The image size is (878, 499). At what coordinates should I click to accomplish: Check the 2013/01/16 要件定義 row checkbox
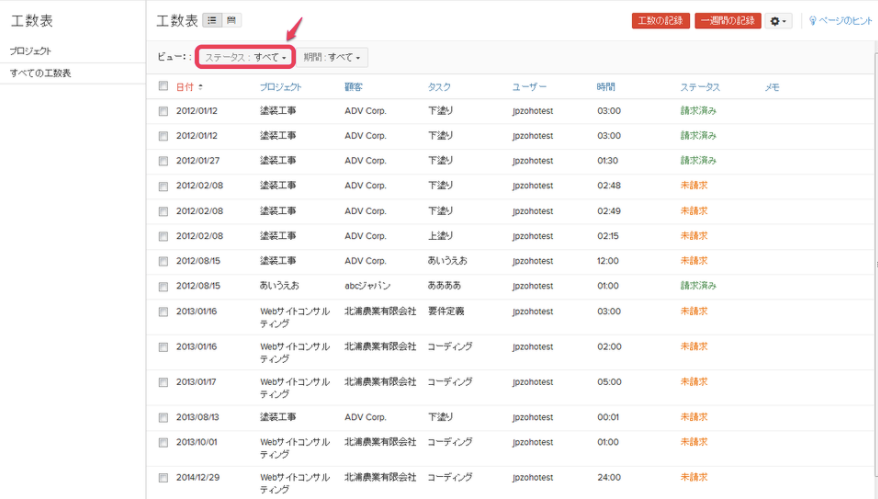[x=163, y=311]
